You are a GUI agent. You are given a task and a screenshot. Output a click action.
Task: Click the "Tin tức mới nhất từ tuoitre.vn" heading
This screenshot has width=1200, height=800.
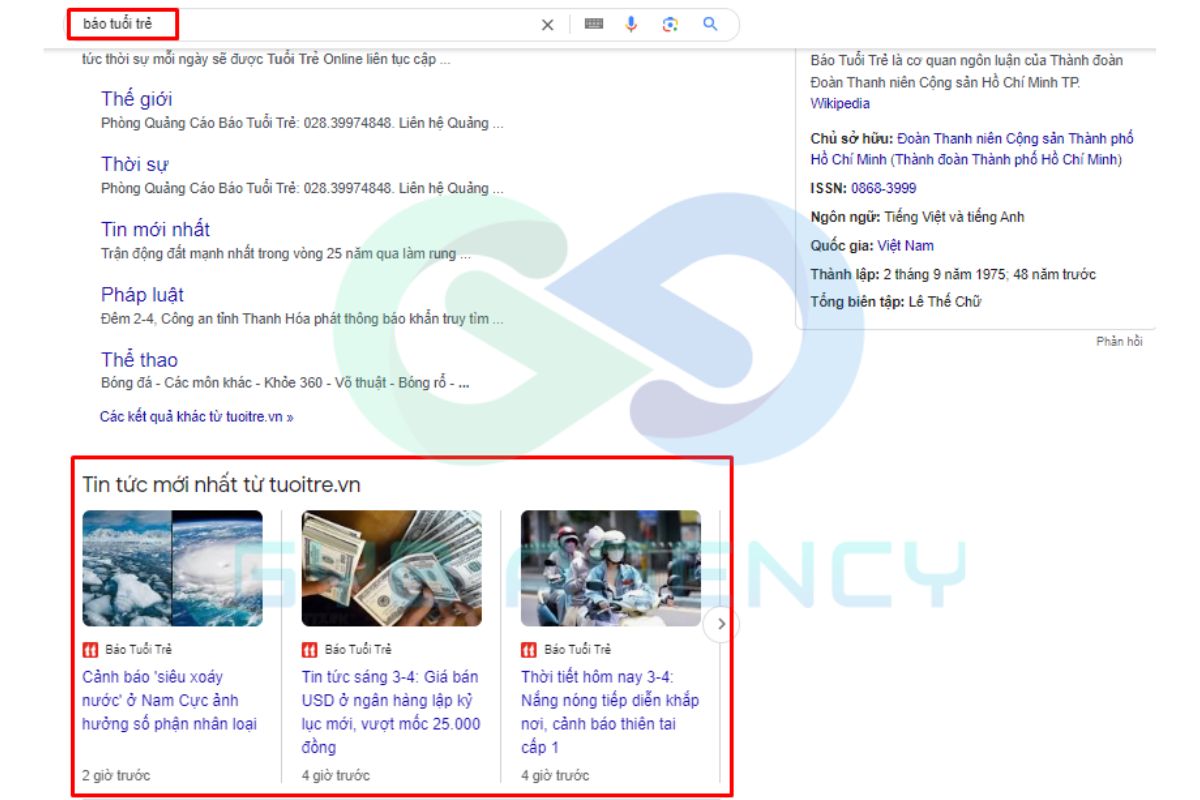click(x=221, y=485)
